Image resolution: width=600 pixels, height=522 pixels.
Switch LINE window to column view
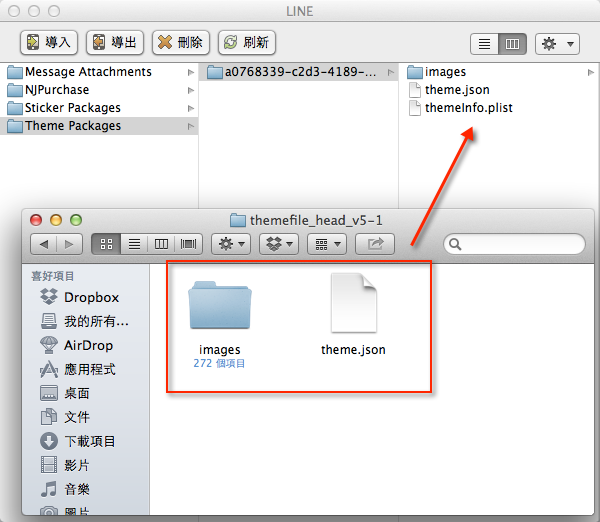pos(512,44)
